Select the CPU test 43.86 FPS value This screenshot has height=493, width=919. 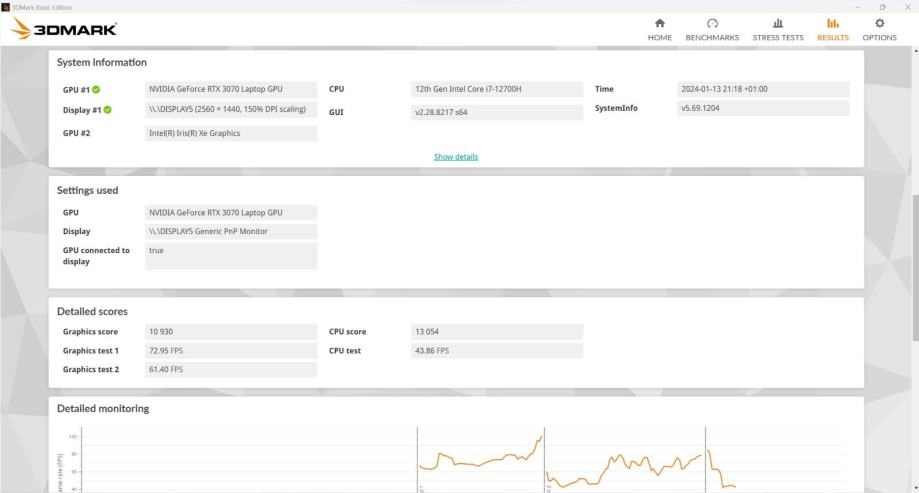497,351
